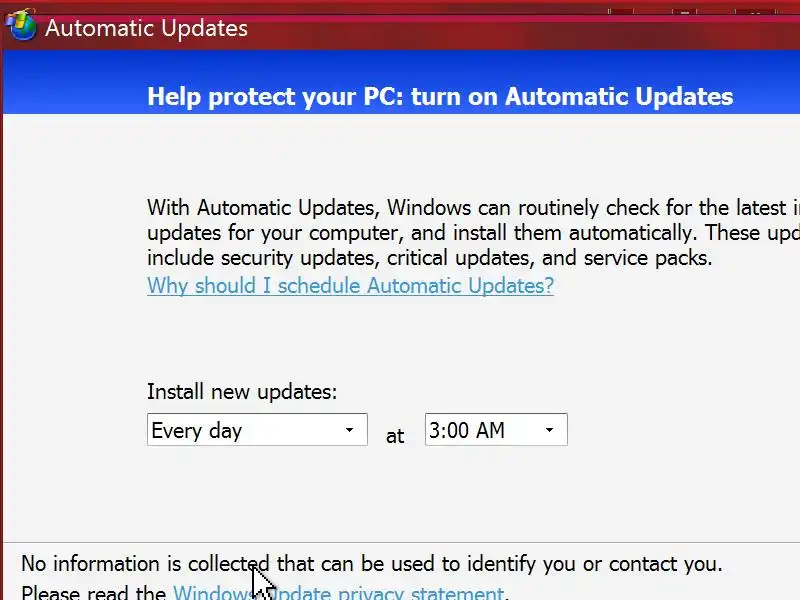Viewport: 800px width, 600px height.
Task: Open "Why should I schedule Automatic Updates?" link
Action: pyautogui.click(x=350, y=286)
